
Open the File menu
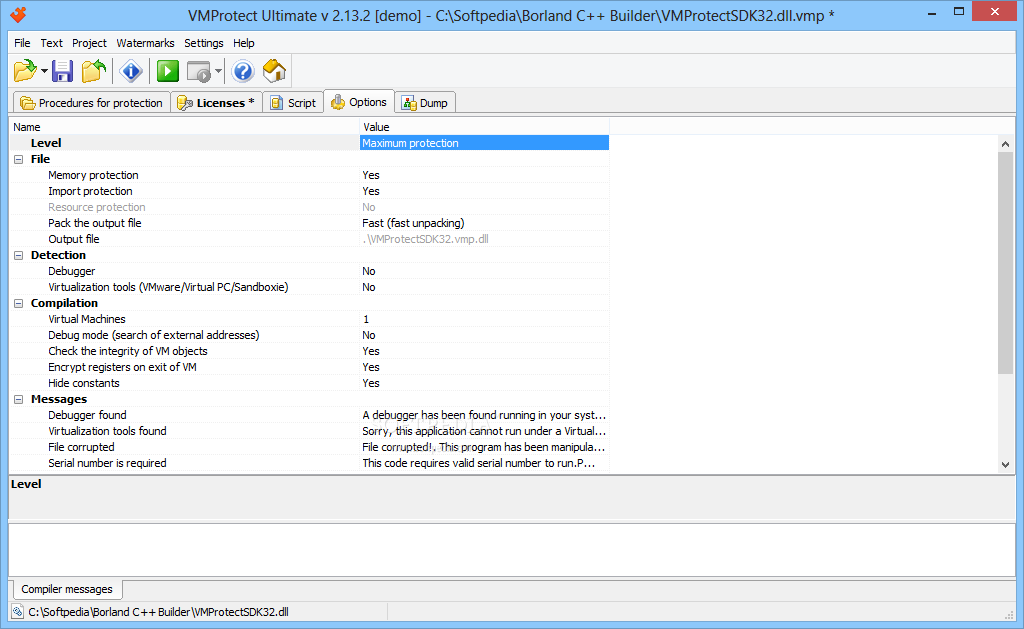click(22, 43)
